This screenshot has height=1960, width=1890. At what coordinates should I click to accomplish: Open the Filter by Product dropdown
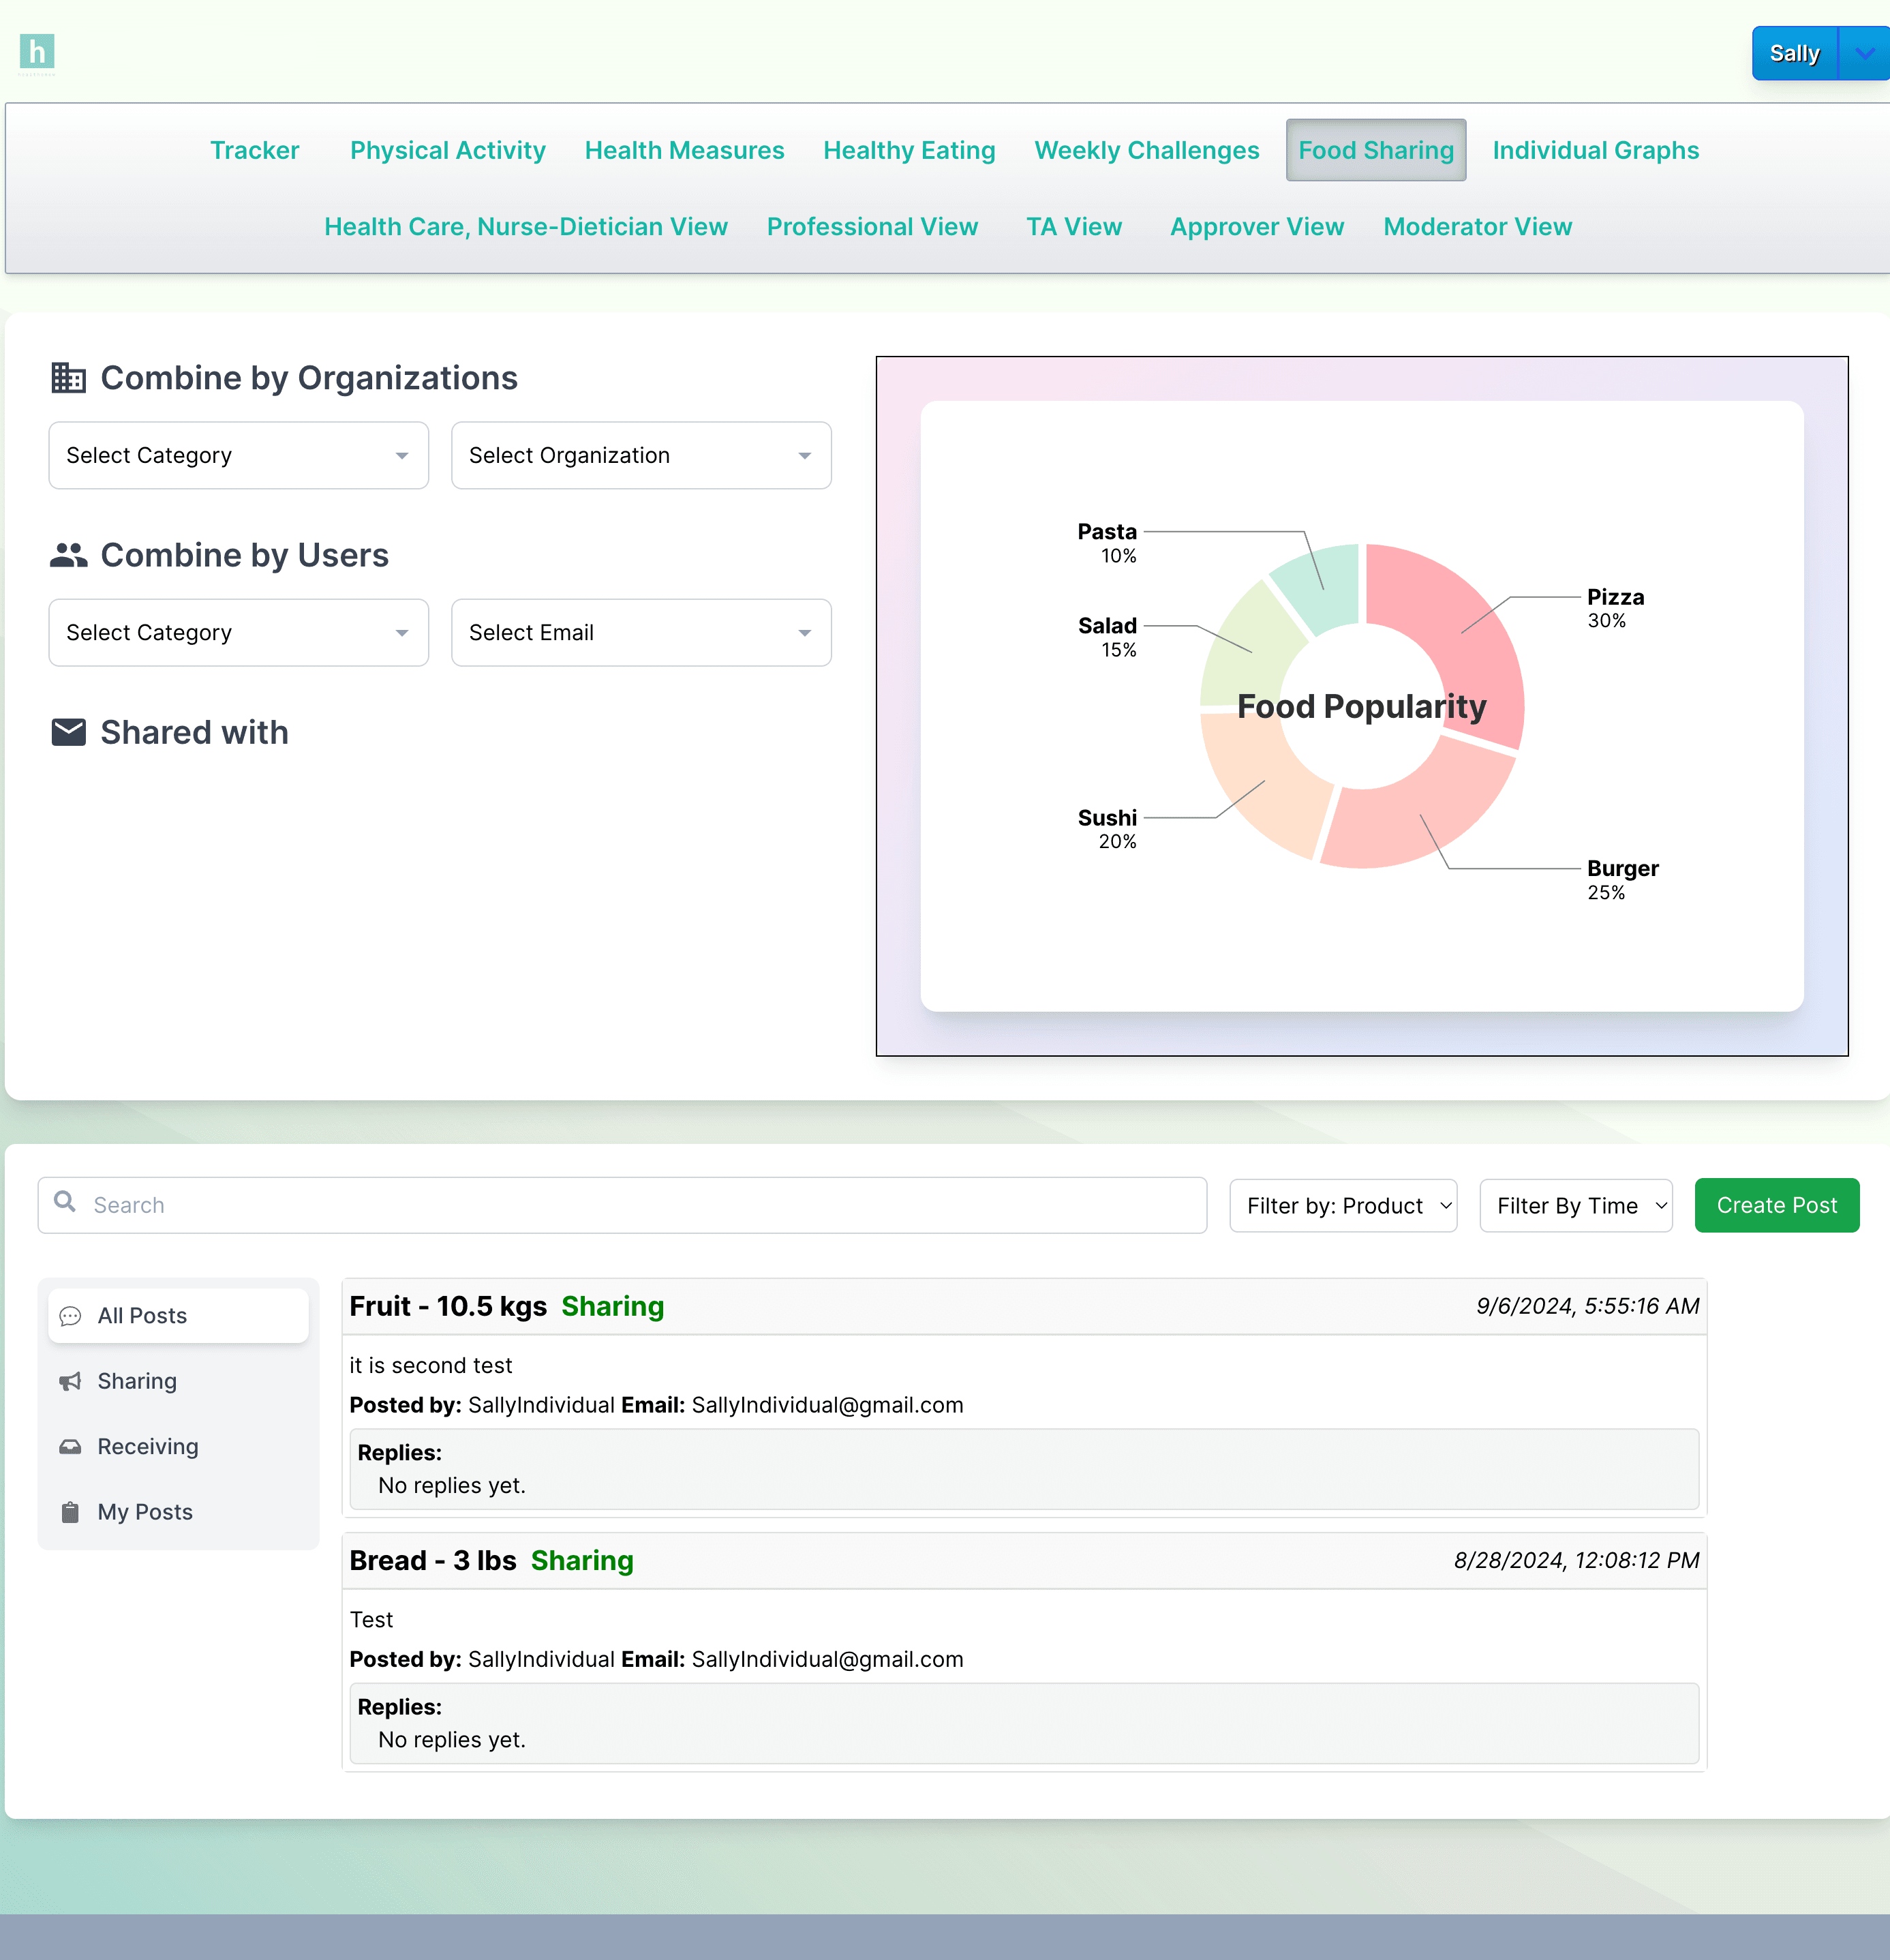click(1343, 1205)
